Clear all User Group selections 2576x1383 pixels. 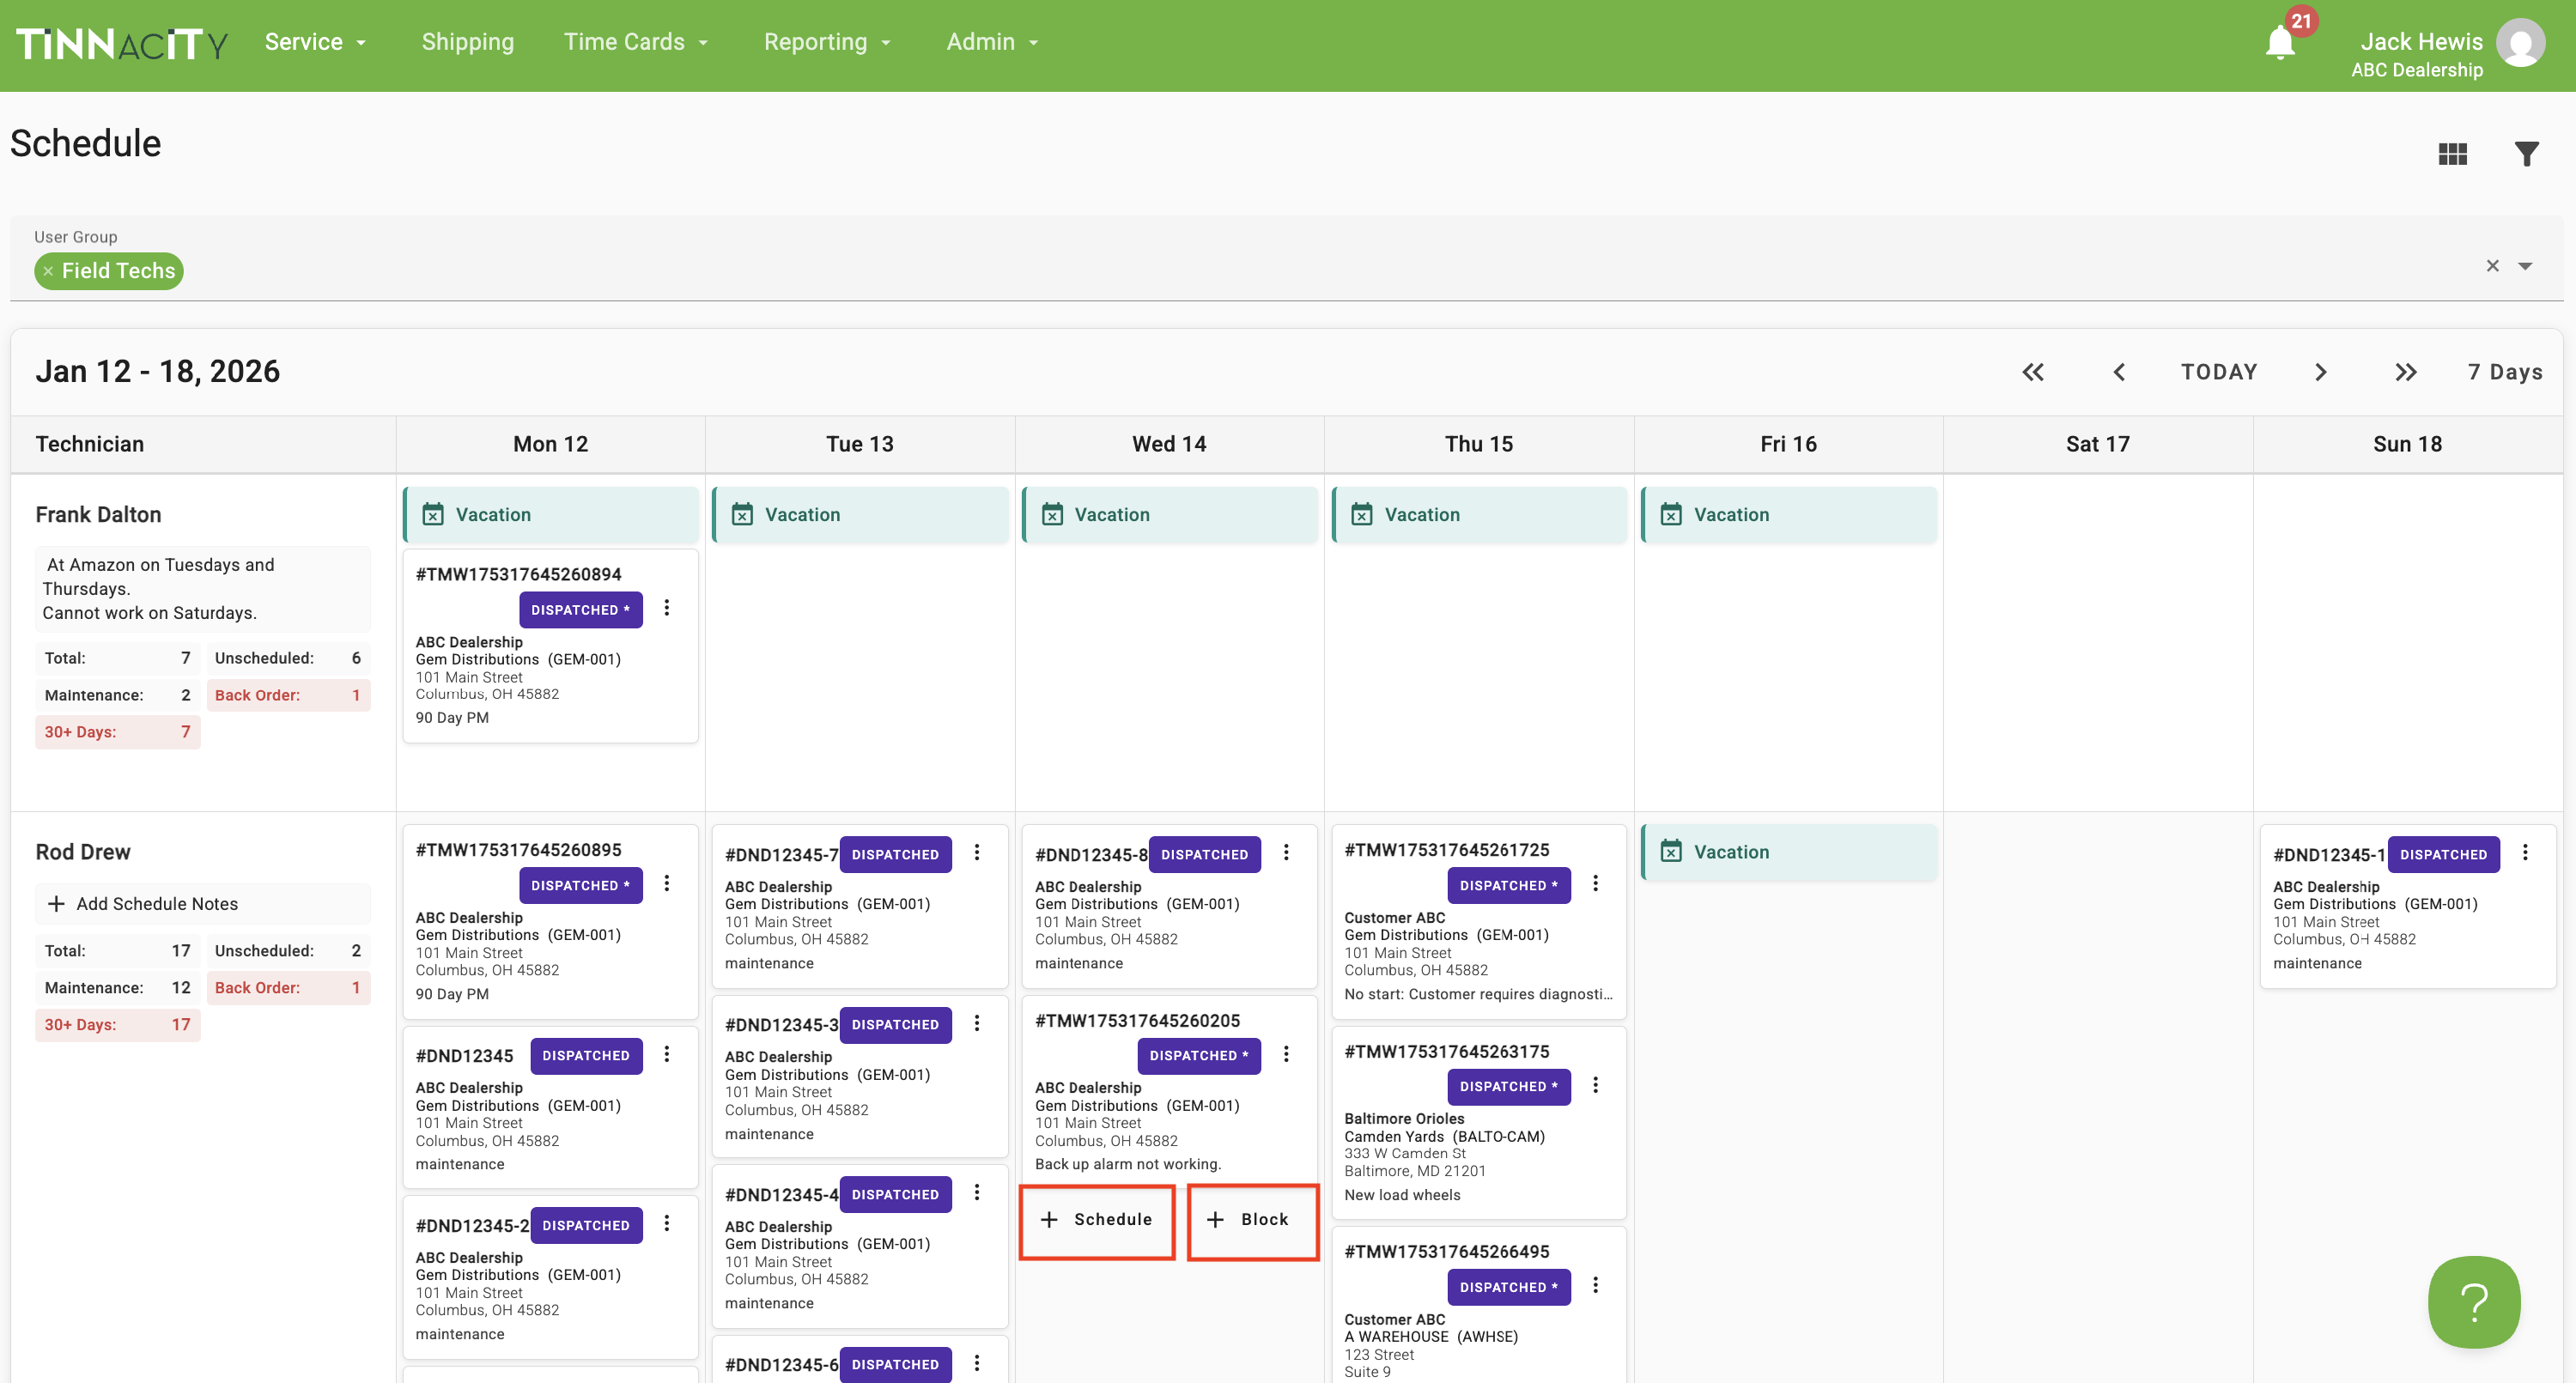pyautogui.click(x=2492, y=266)
